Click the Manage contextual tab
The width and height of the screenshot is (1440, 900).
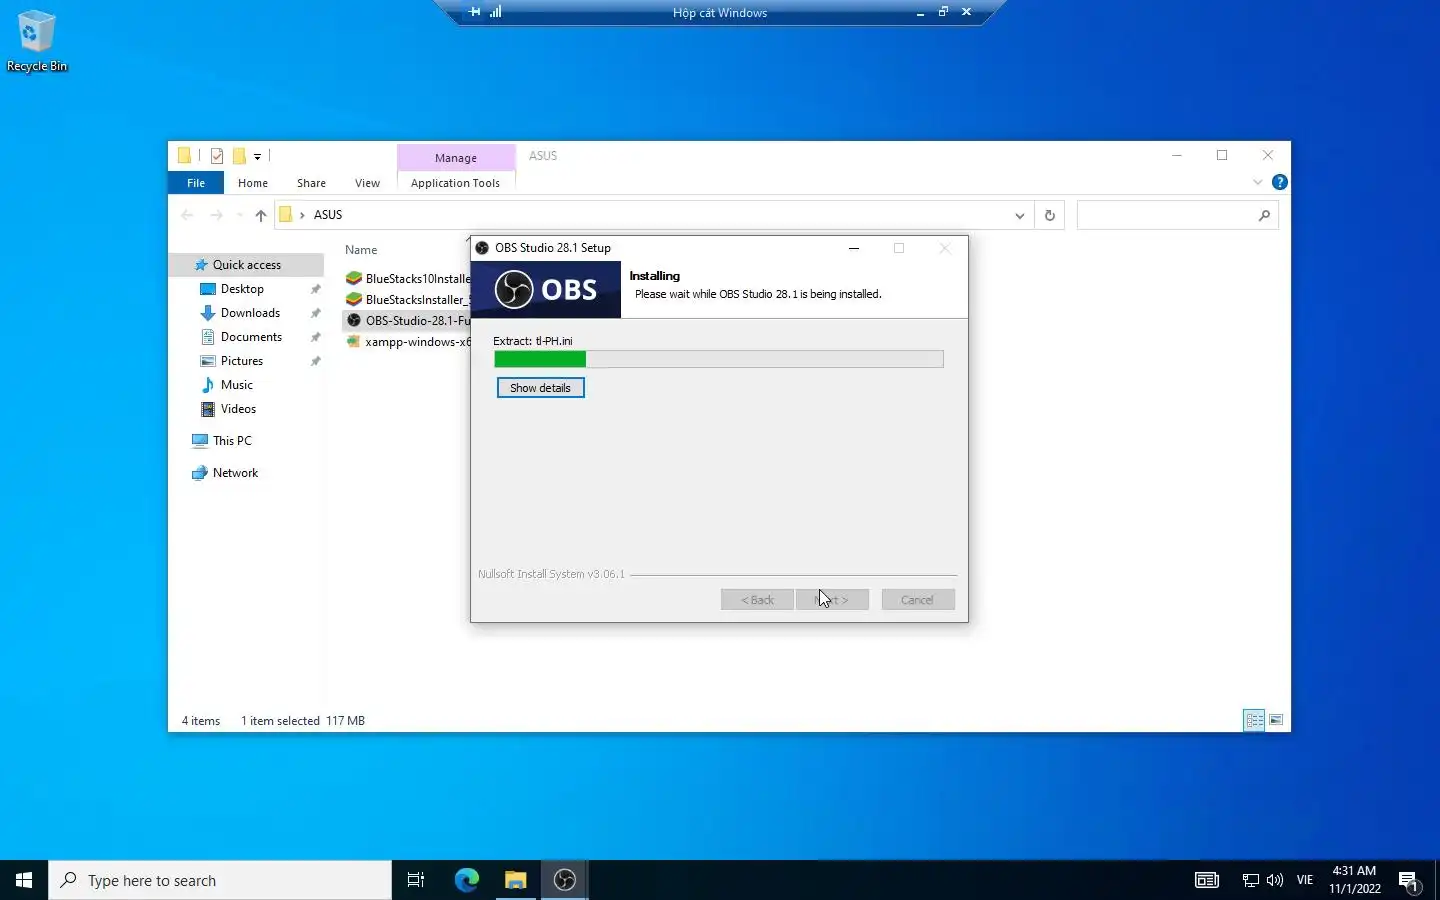tap(456, 158)
